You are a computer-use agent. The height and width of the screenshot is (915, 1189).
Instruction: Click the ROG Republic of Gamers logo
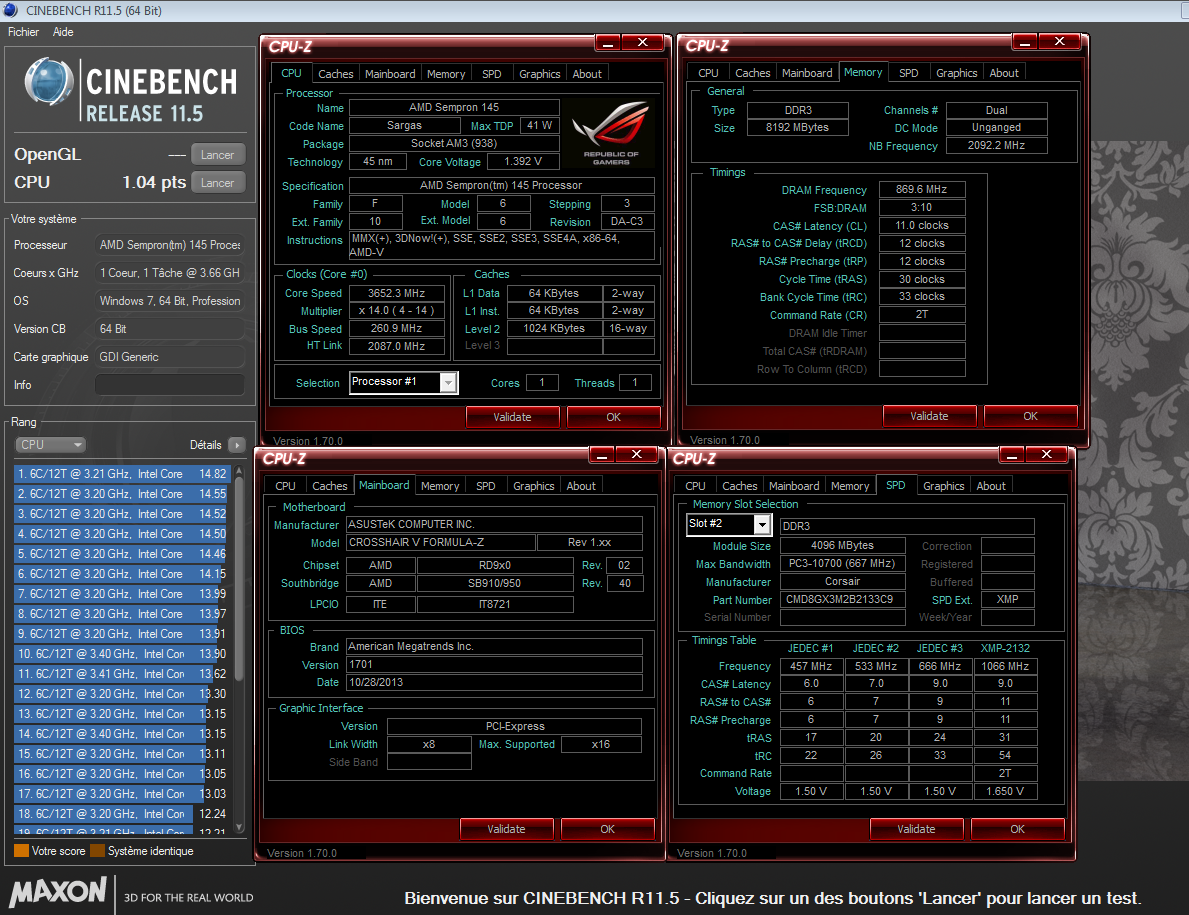(611, 133)
